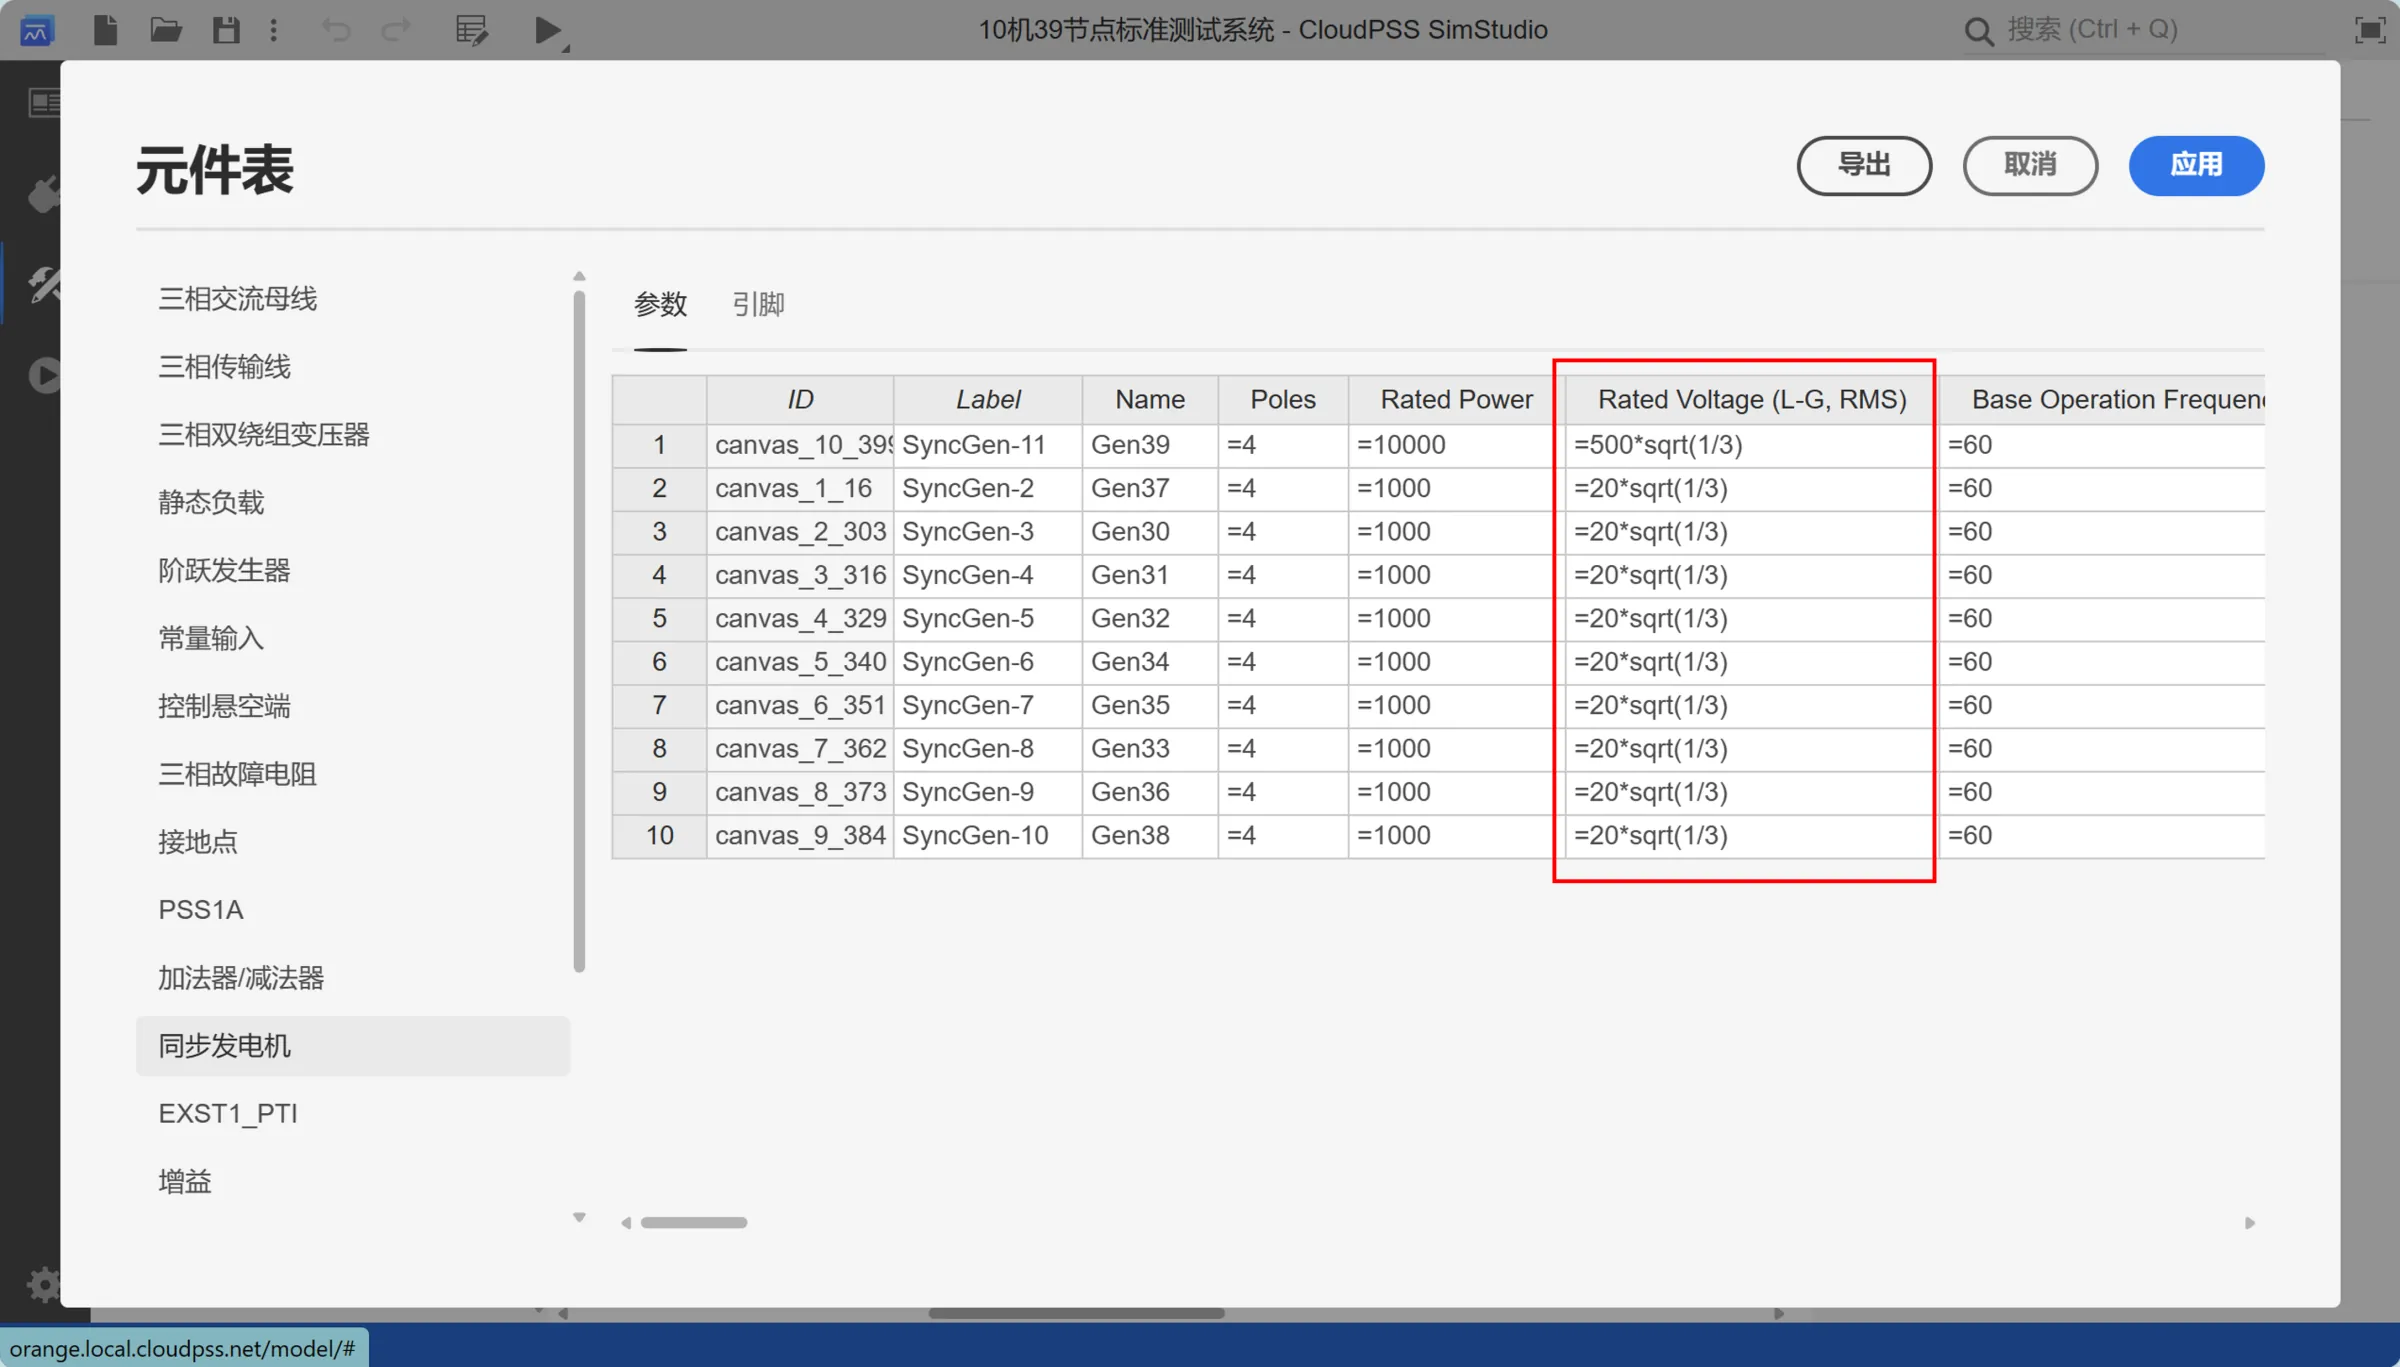Click the Name column header

(x=1150, y=399)
